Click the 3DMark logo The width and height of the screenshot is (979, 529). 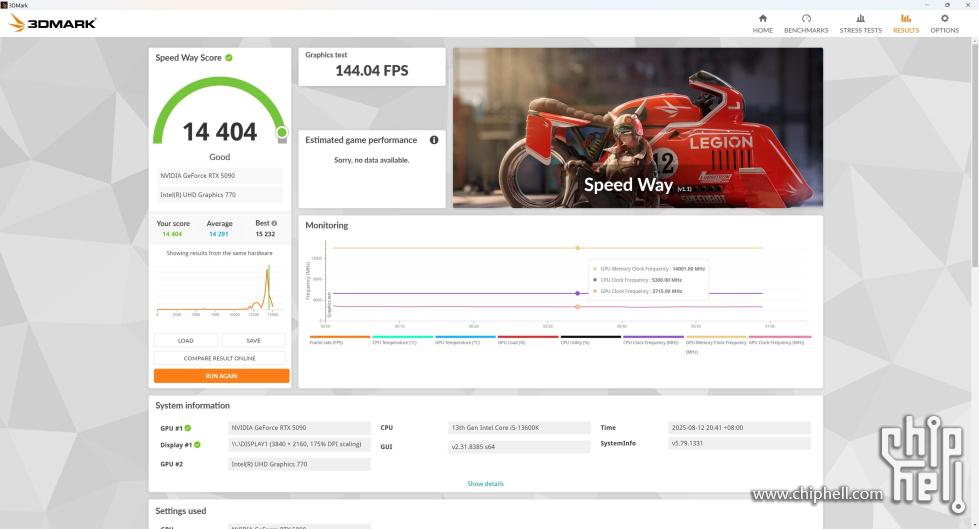tap(52, 23)
